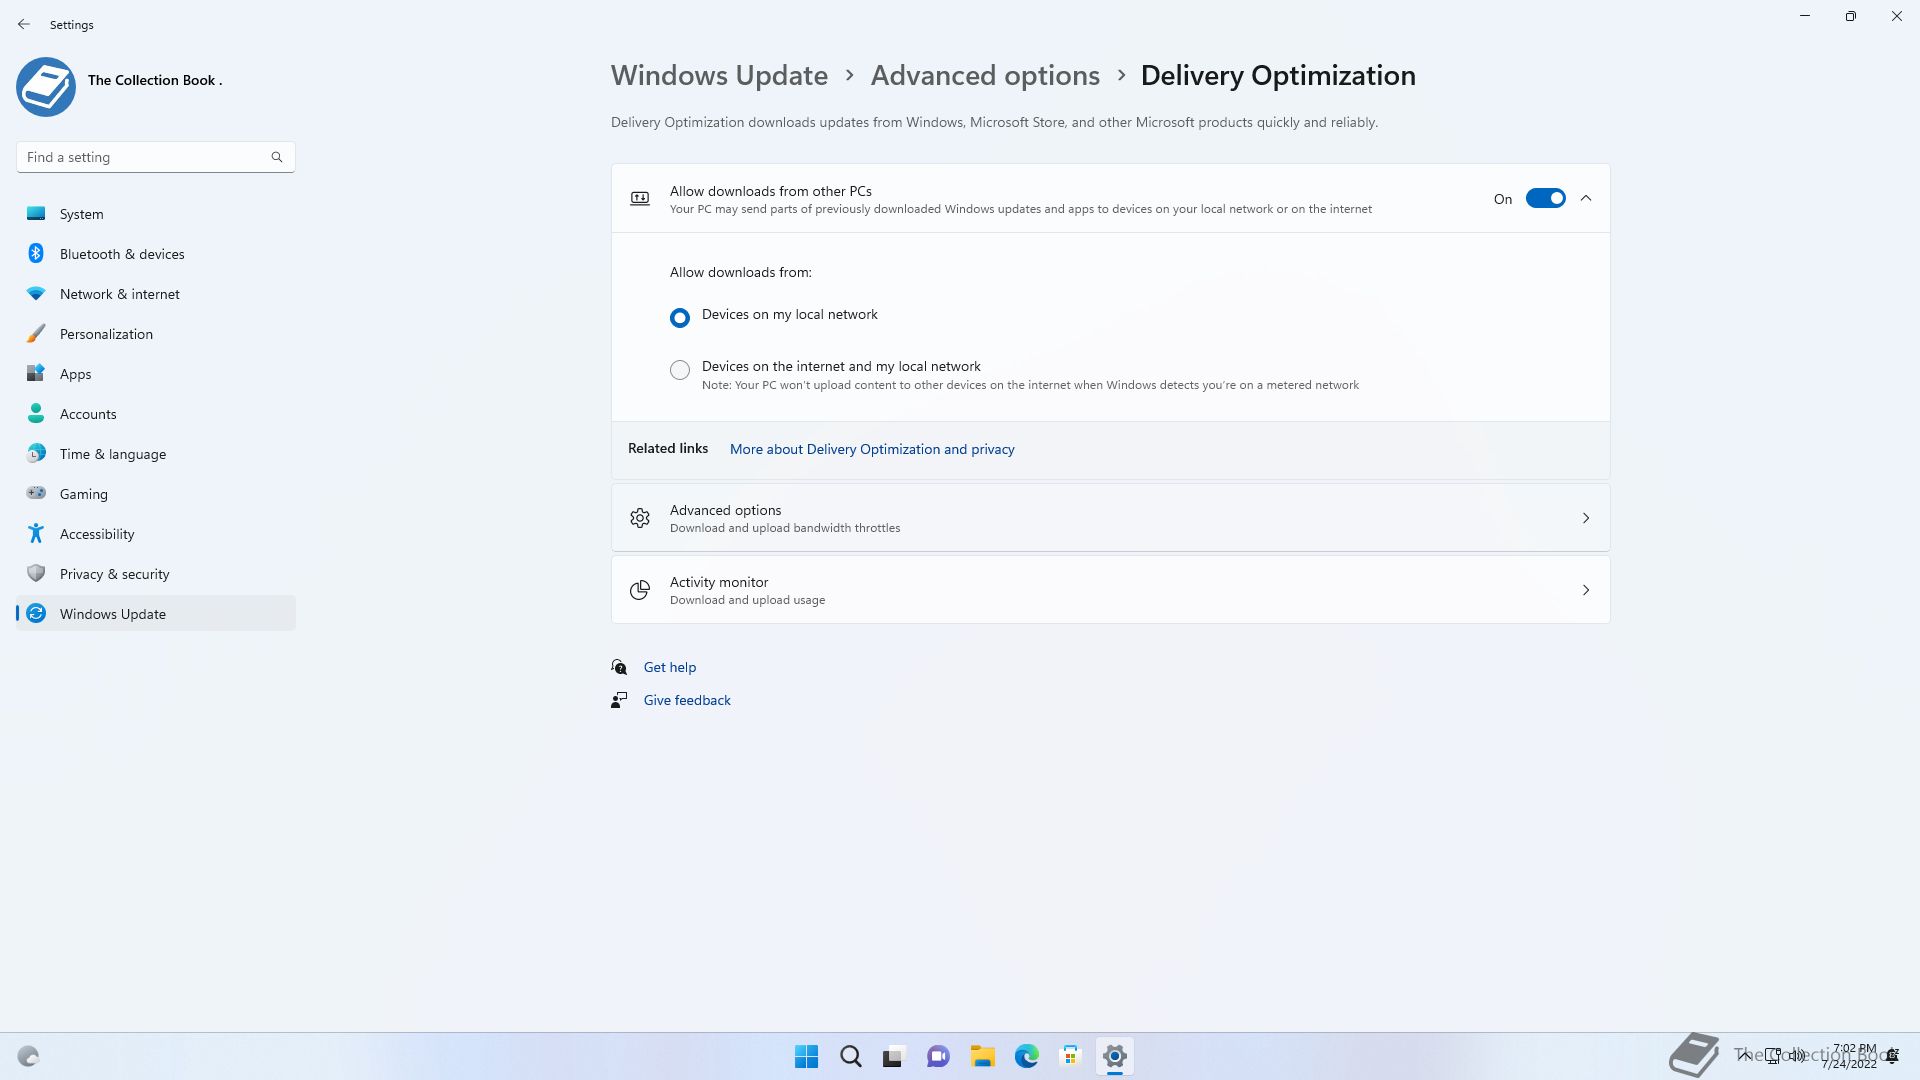Select Devices on my local network
1920x1080 pixels.
[680, 318]
